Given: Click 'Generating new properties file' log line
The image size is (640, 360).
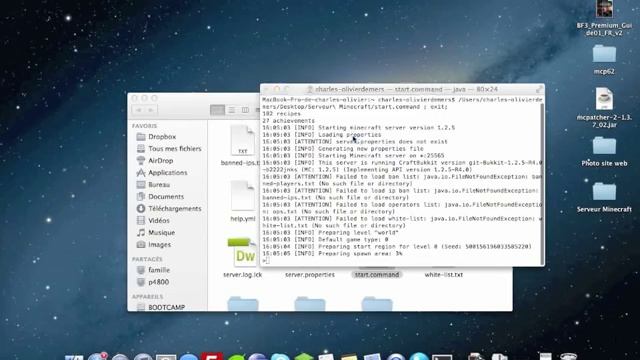Looking at the screenshot, I should 343,149.
